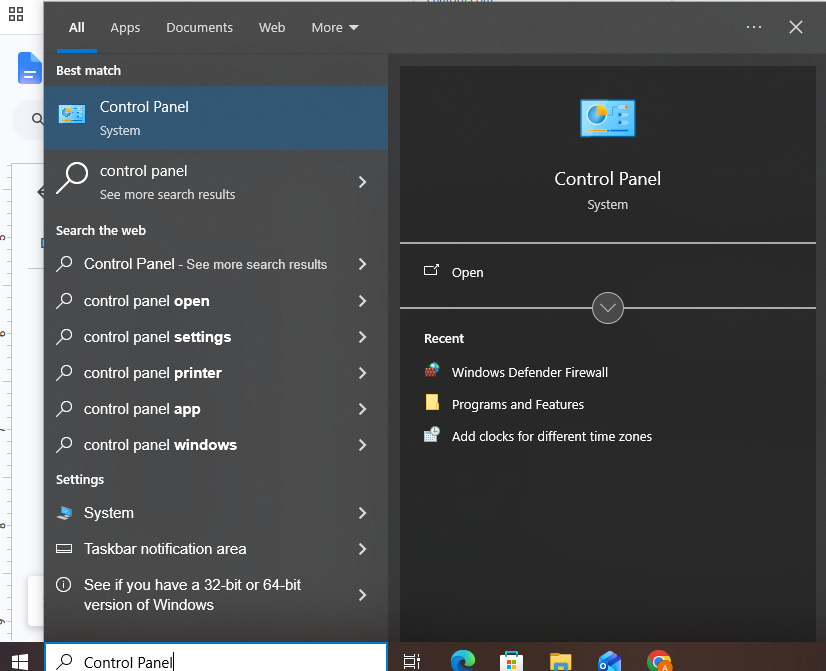Expand arrow for 'control panel' search results
This screenshot has height=671, width=826.
(x=362, y=182)
